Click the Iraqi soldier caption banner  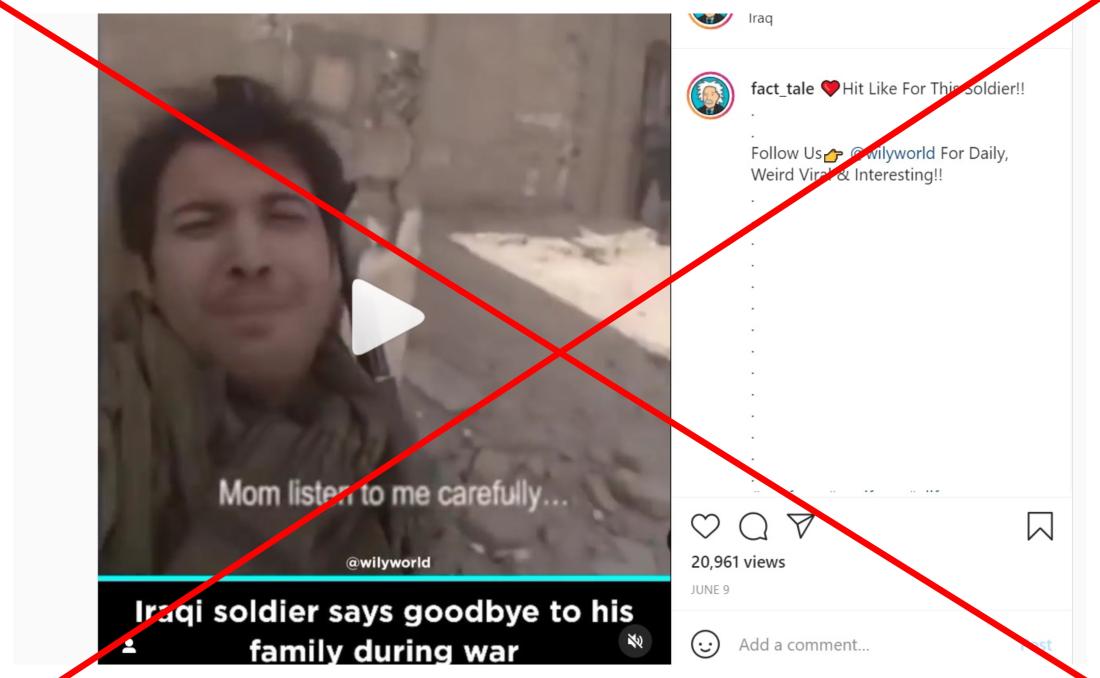point(384,623)
